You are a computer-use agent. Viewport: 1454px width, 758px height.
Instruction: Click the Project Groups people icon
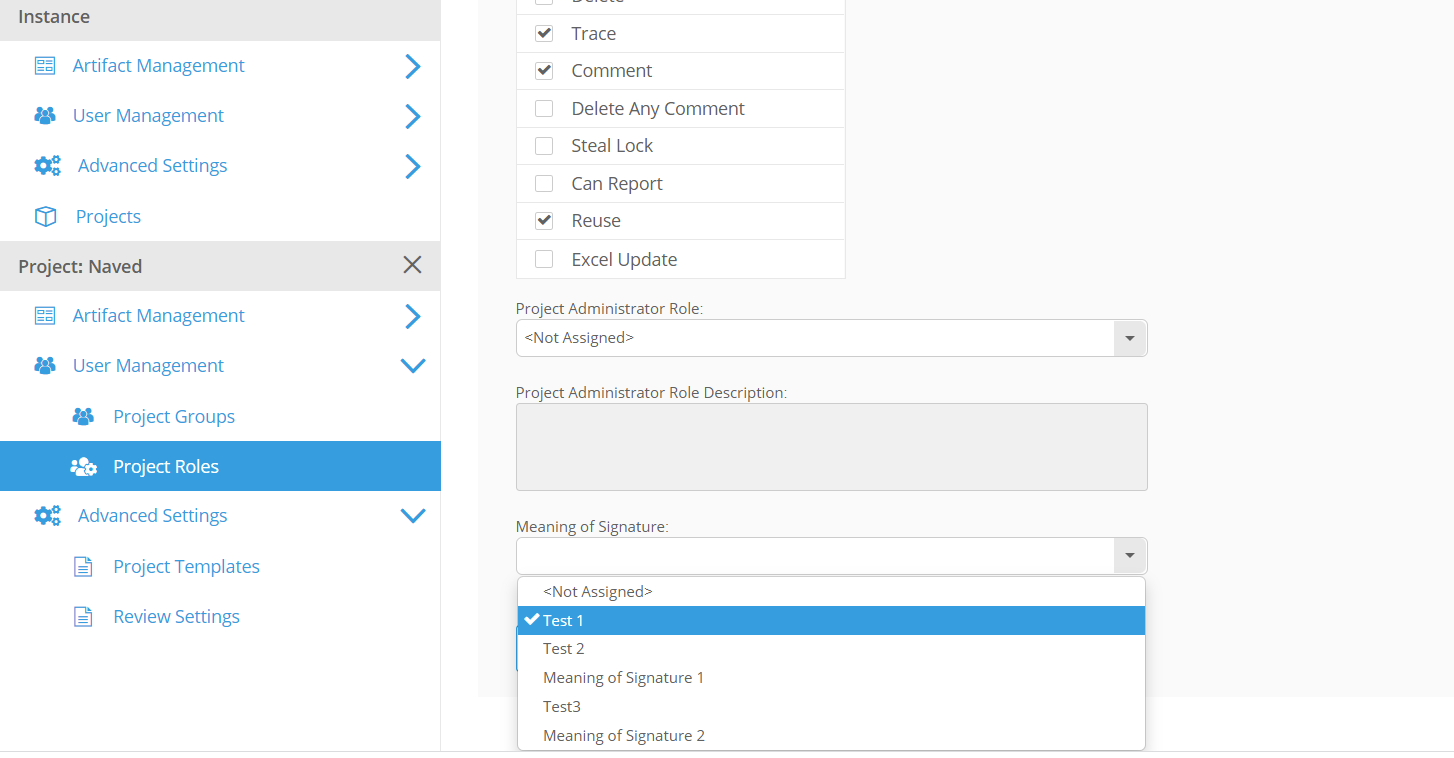pyautogui.click(x=83, y=417)
